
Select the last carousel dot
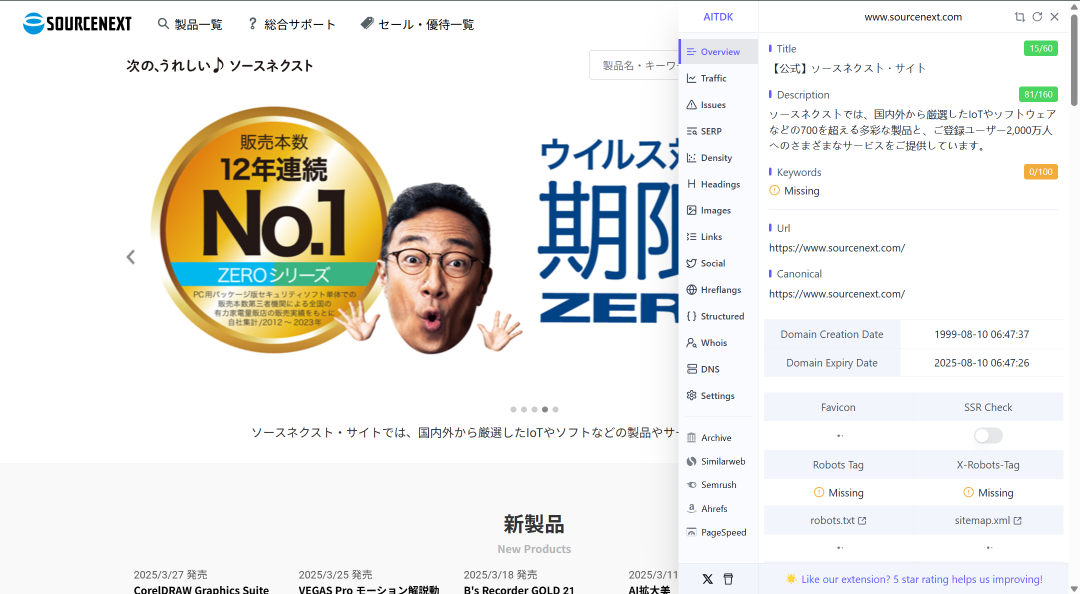pos(555,409)
